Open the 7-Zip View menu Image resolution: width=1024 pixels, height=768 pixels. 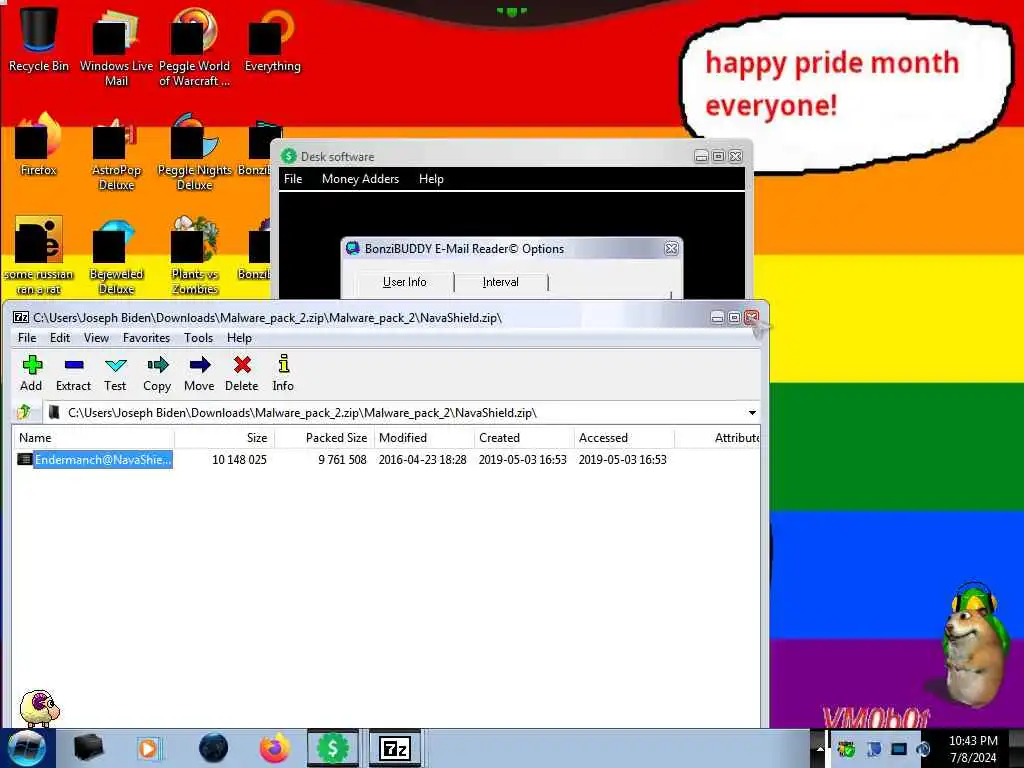click(x=96, y=338)
